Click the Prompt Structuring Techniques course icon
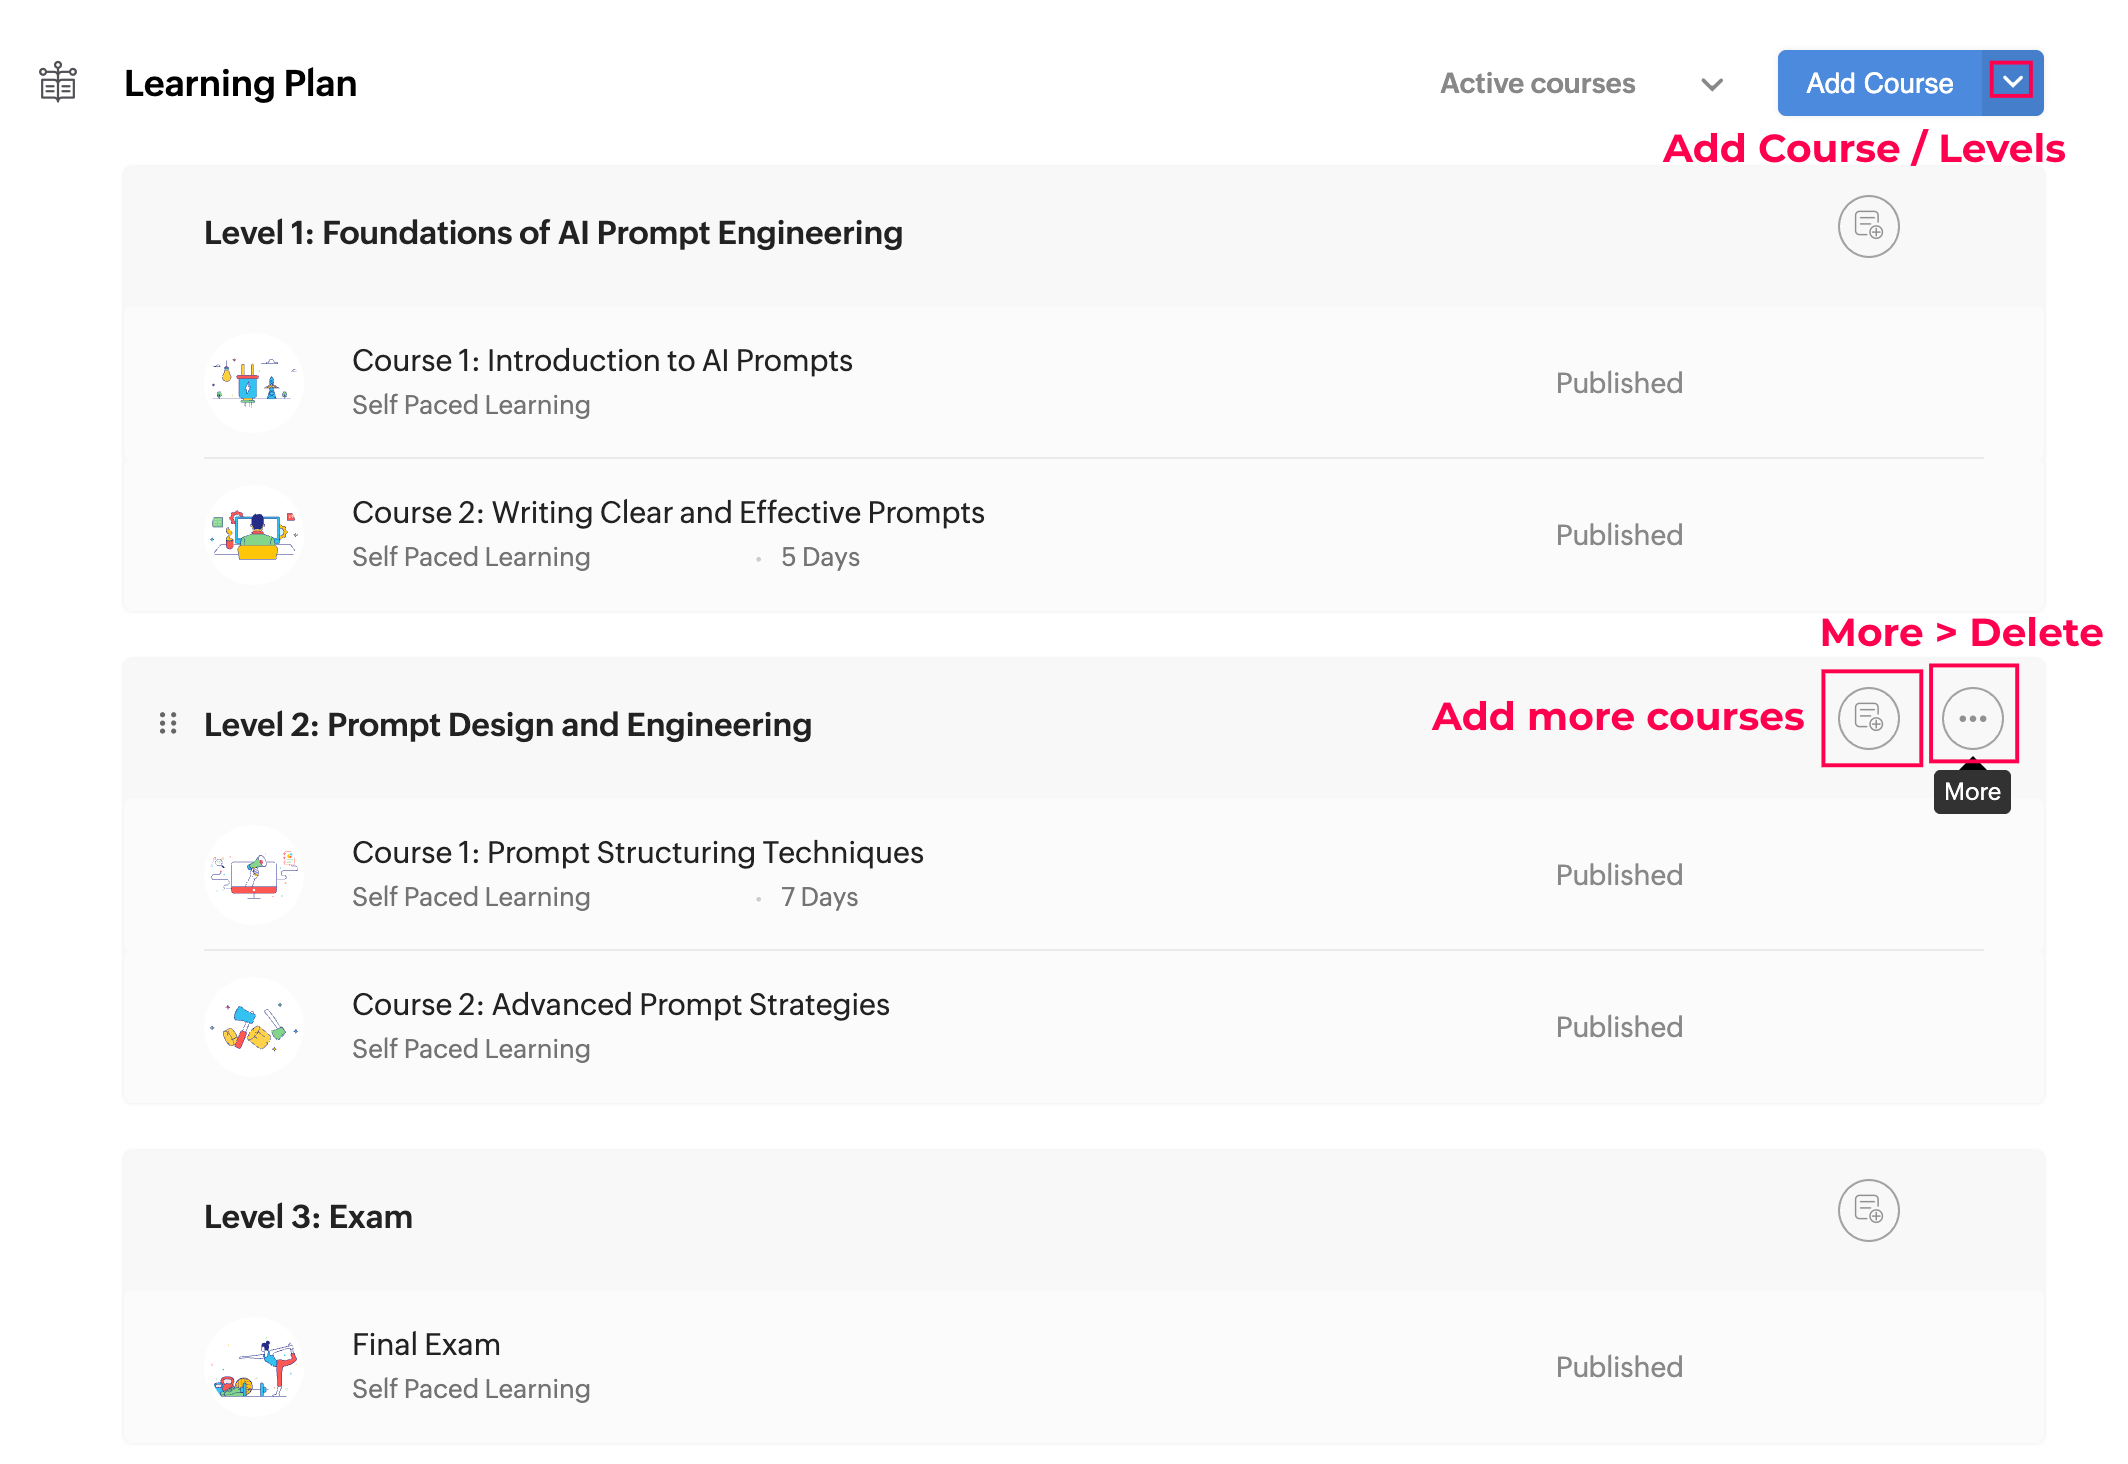 click(x=254, y=875)
